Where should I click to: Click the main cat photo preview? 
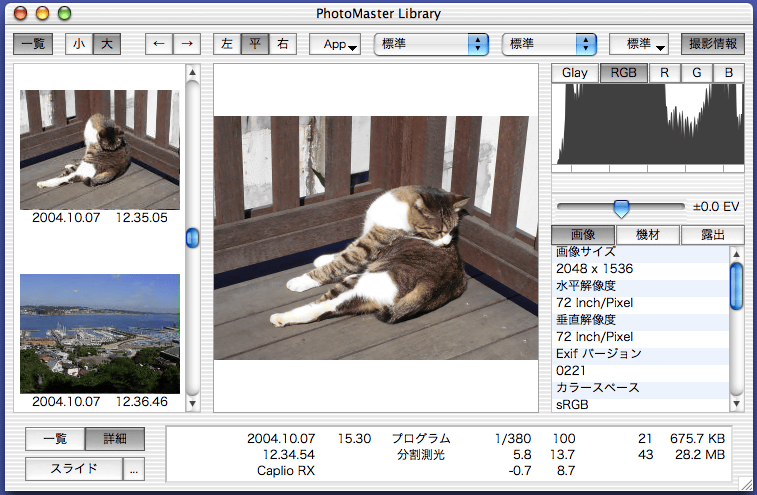coord(376,238)
